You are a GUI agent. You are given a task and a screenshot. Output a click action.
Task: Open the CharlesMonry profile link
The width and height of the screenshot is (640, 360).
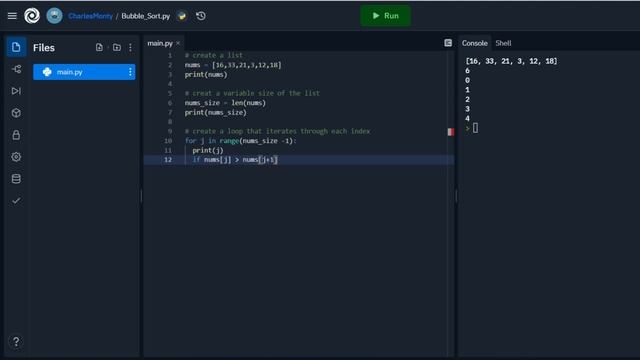point(90,16)
